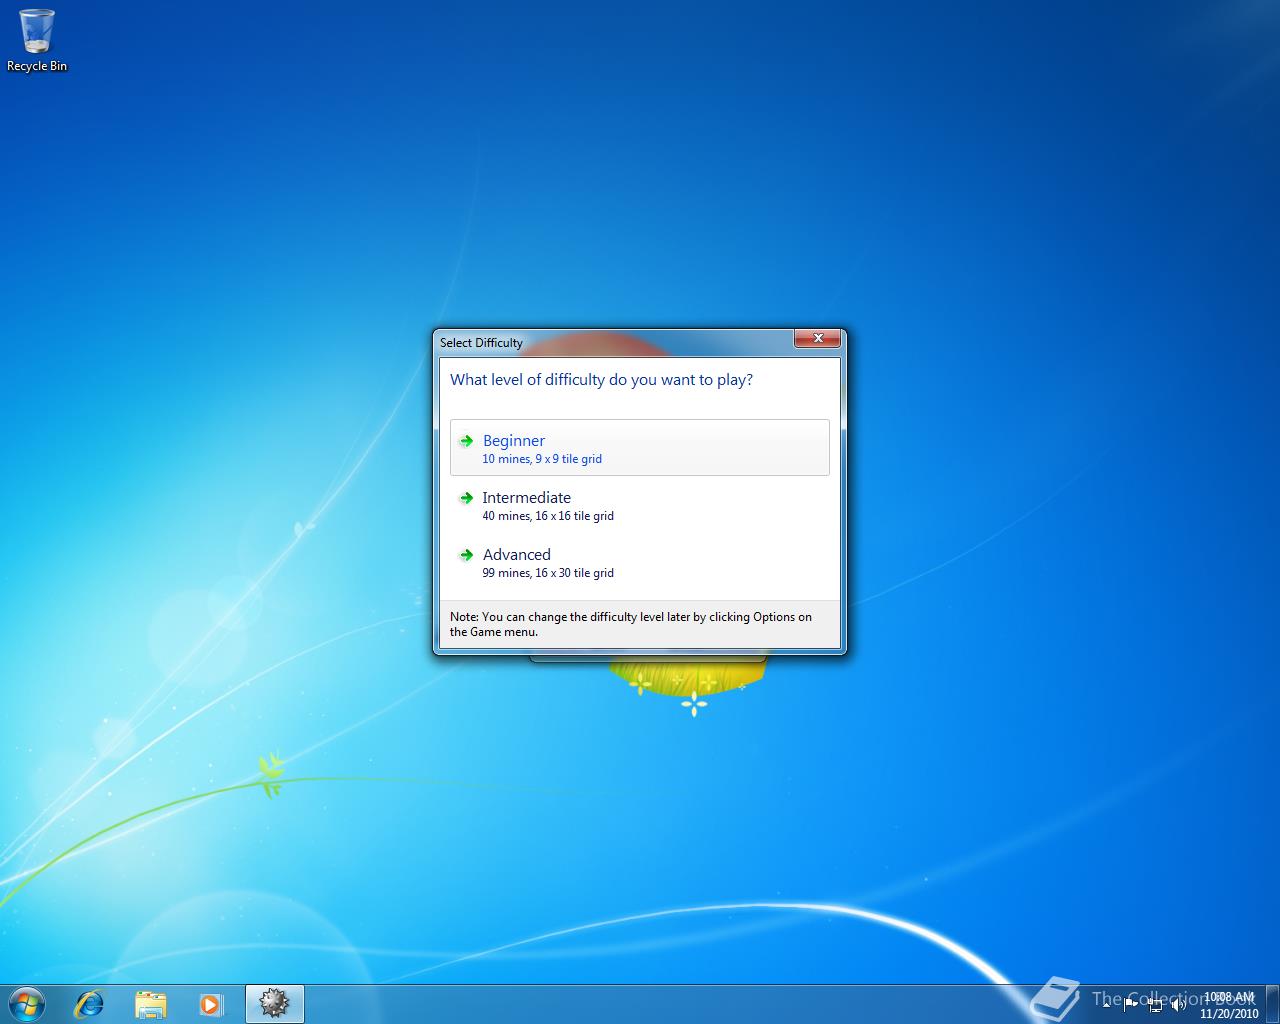This screenshot has height=1024, width=1280.
Task: Choose the Beginner difficulty option
Action: pyautogui.click(x=640, y=448)
